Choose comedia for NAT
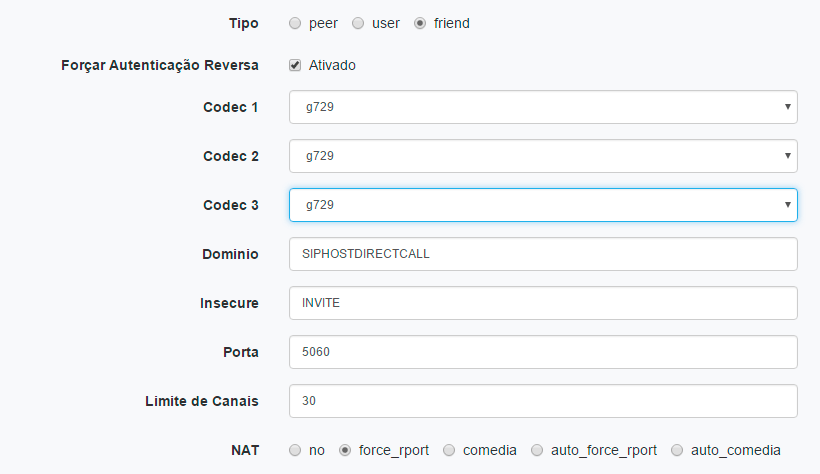This screenshot has width=820, height=474. tap(449, 450)
